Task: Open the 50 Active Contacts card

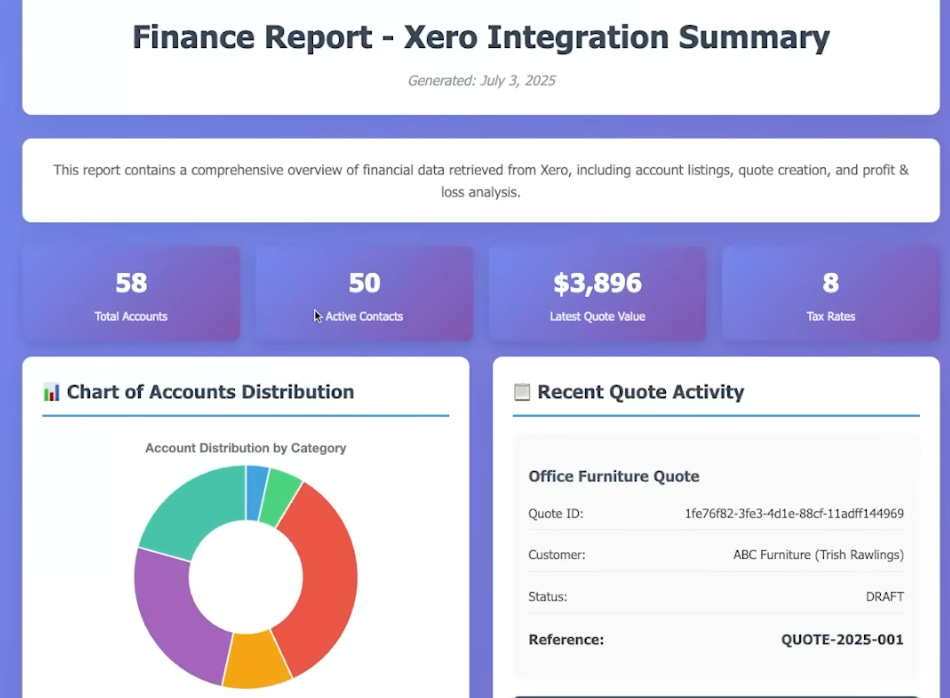Action: point(364,293)
